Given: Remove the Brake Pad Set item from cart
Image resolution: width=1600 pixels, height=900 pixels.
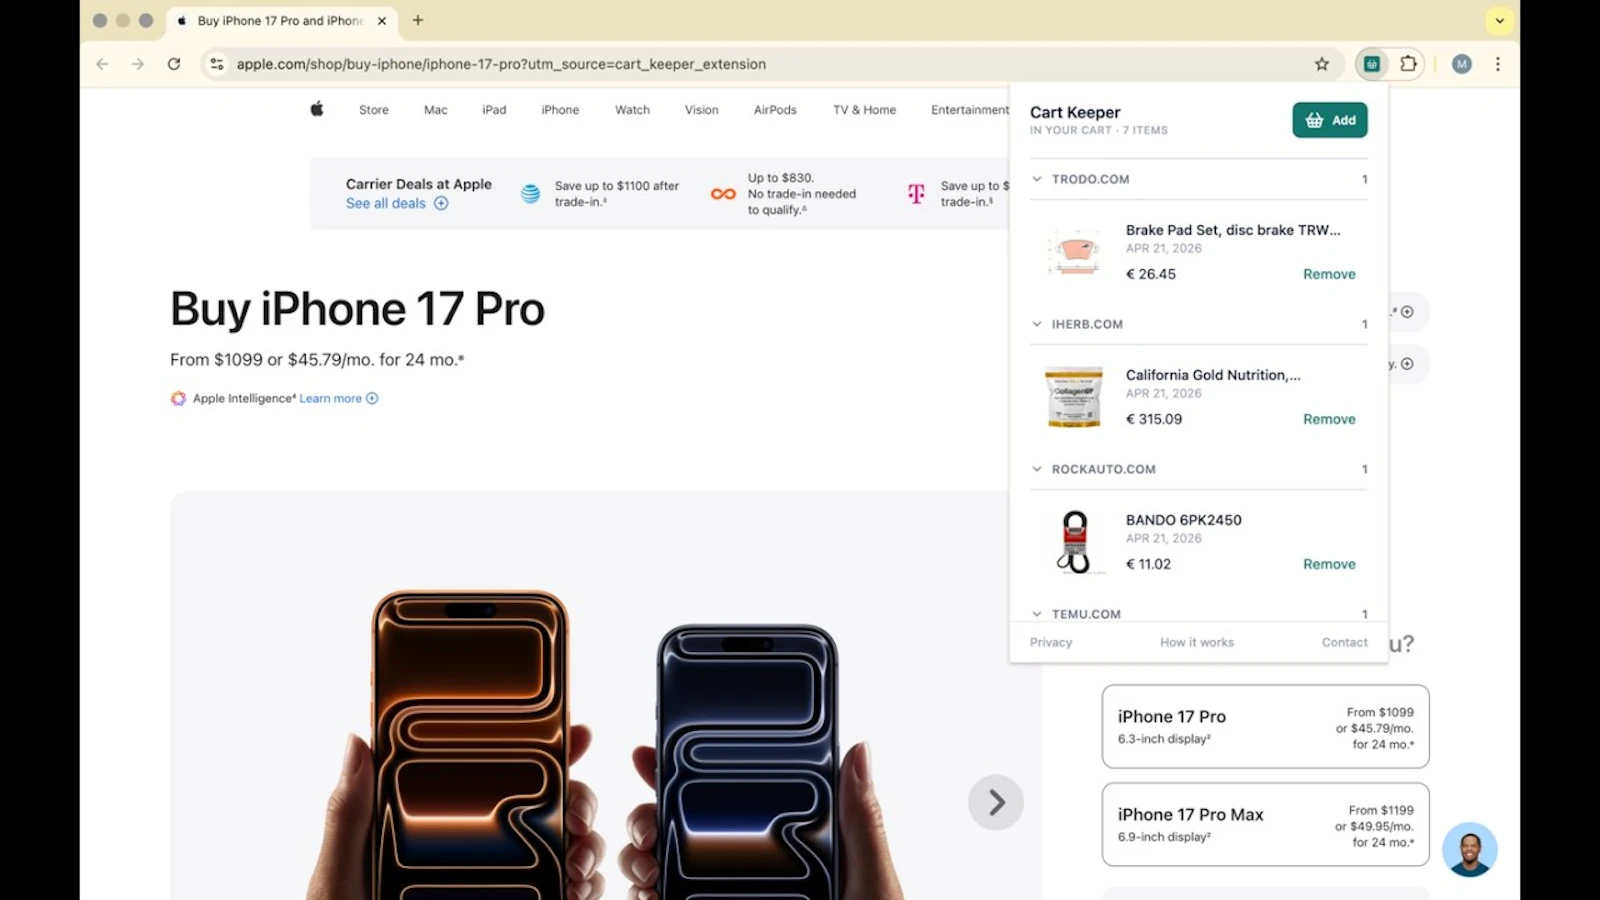Looking at the screenshot, I should click(x=1328, y=273).
